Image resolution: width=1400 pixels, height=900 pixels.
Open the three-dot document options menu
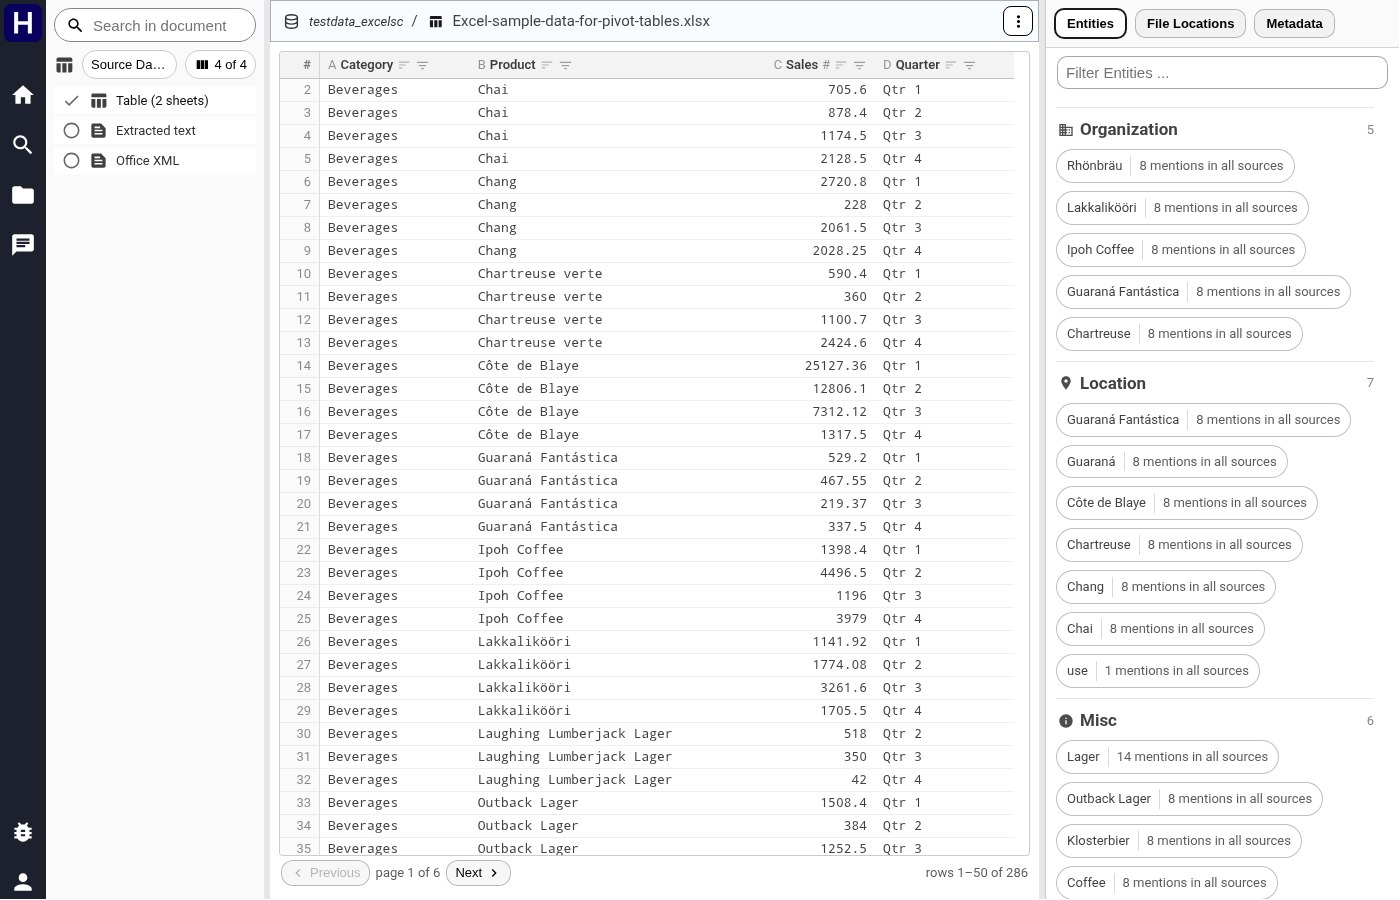(x=1018, y=21)
